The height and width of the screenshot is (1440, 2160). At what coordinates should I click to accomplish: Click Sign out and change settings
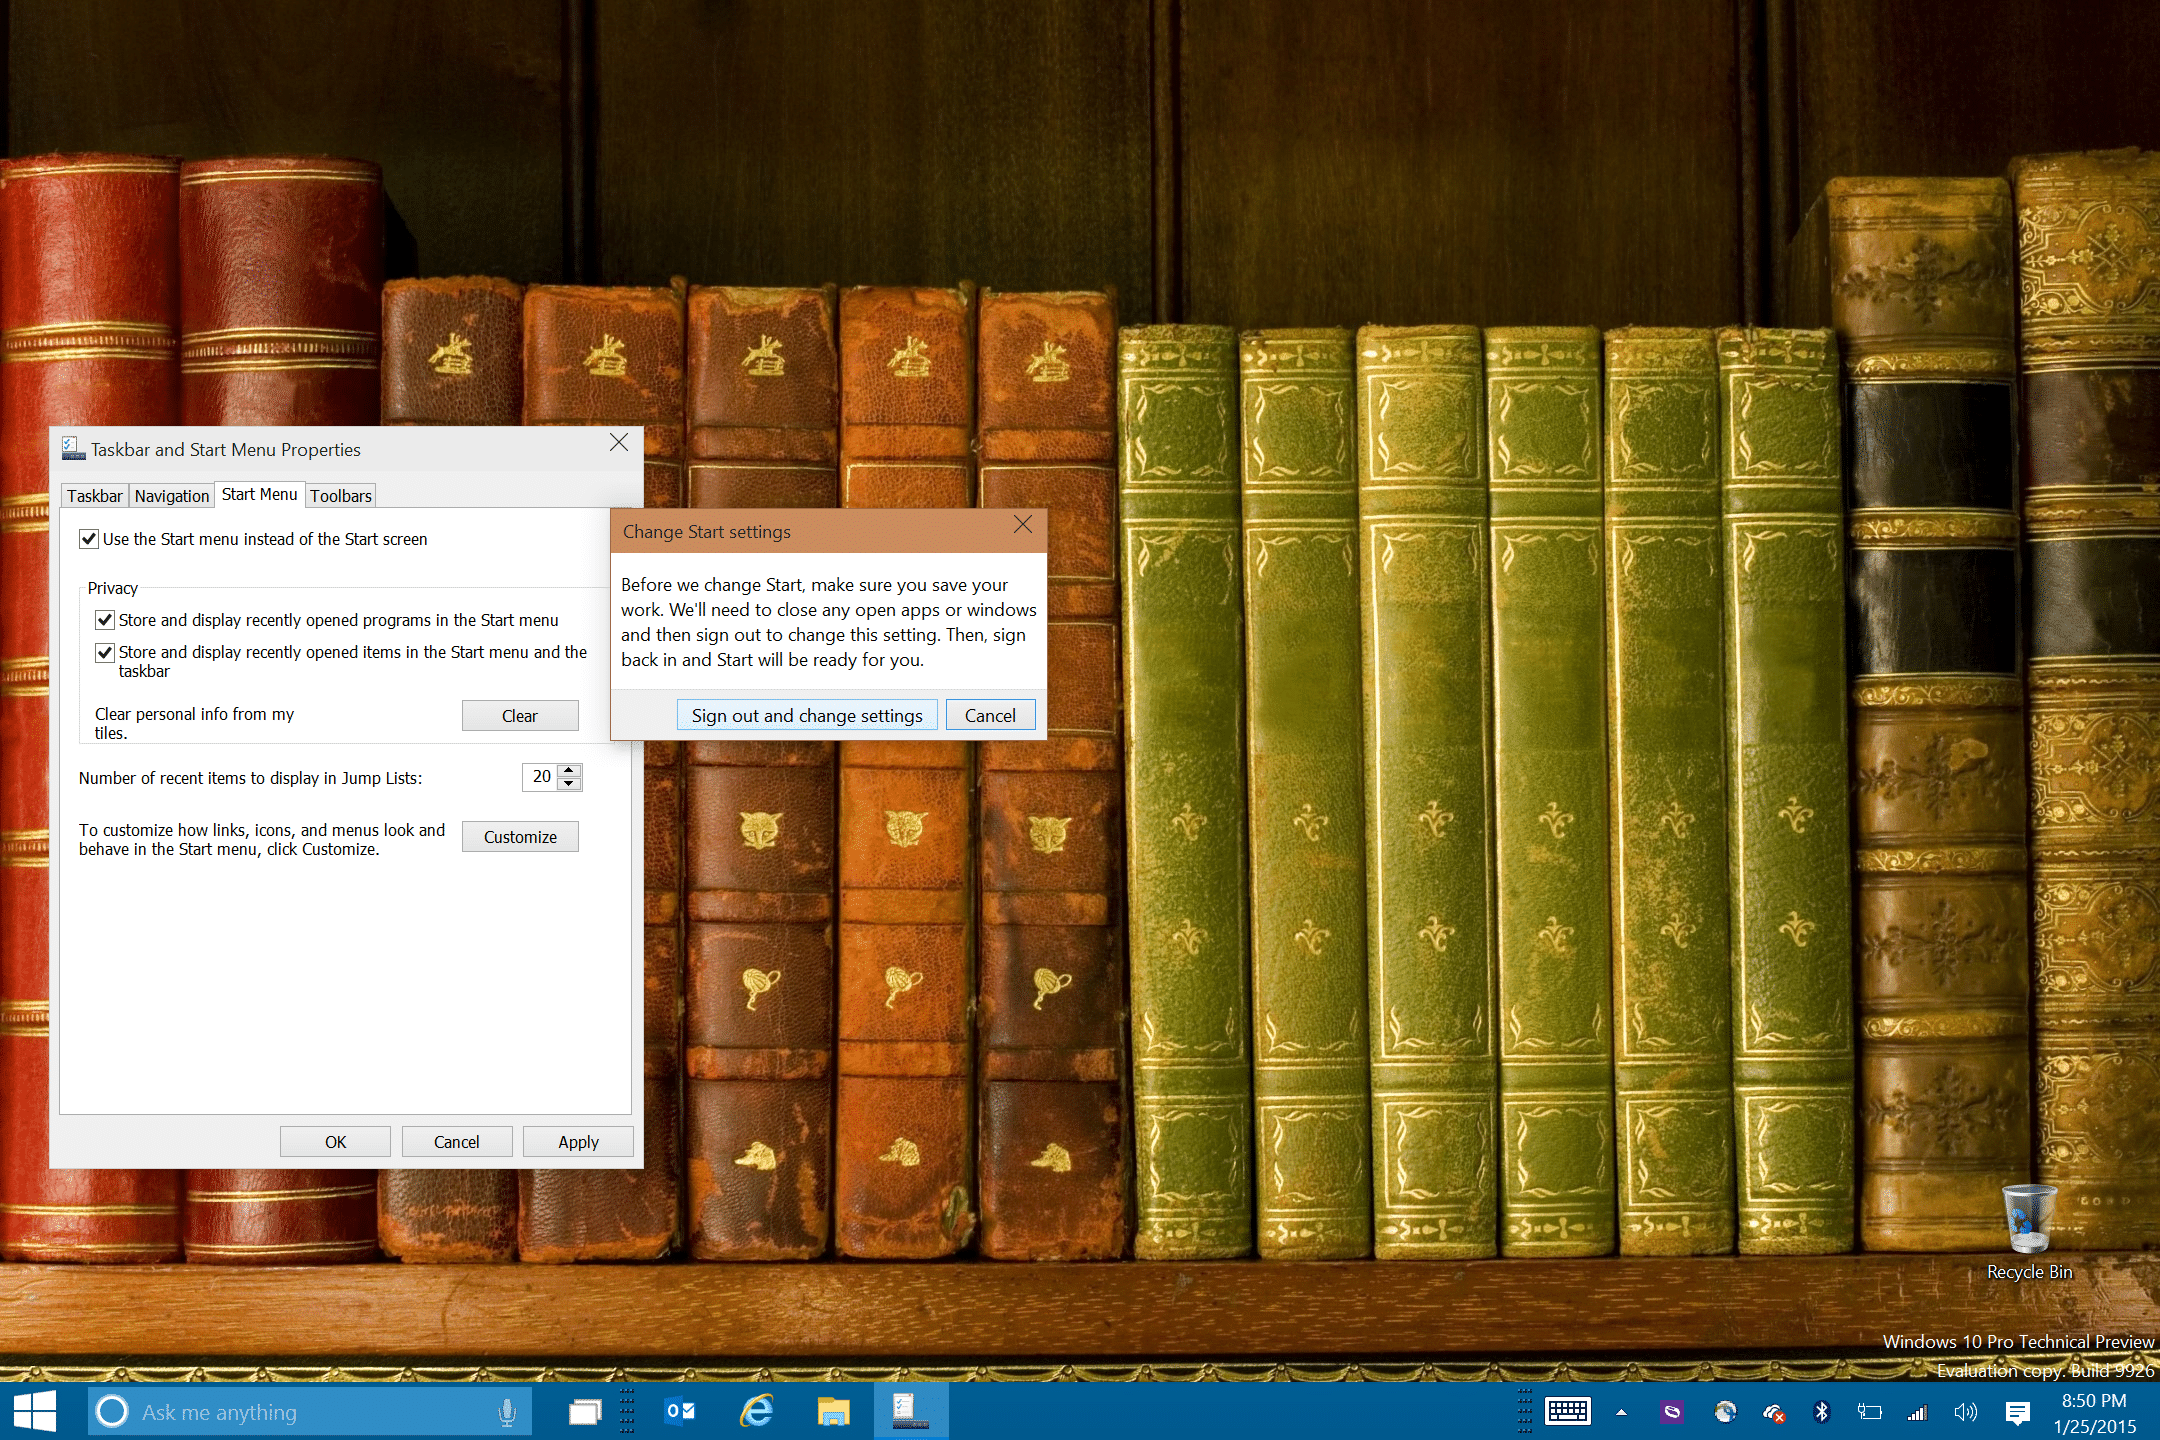tap(807, 715)
